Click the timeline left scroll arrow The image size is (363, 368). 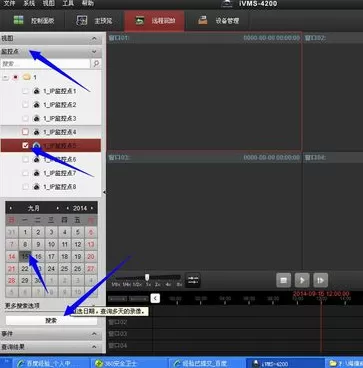155,298
